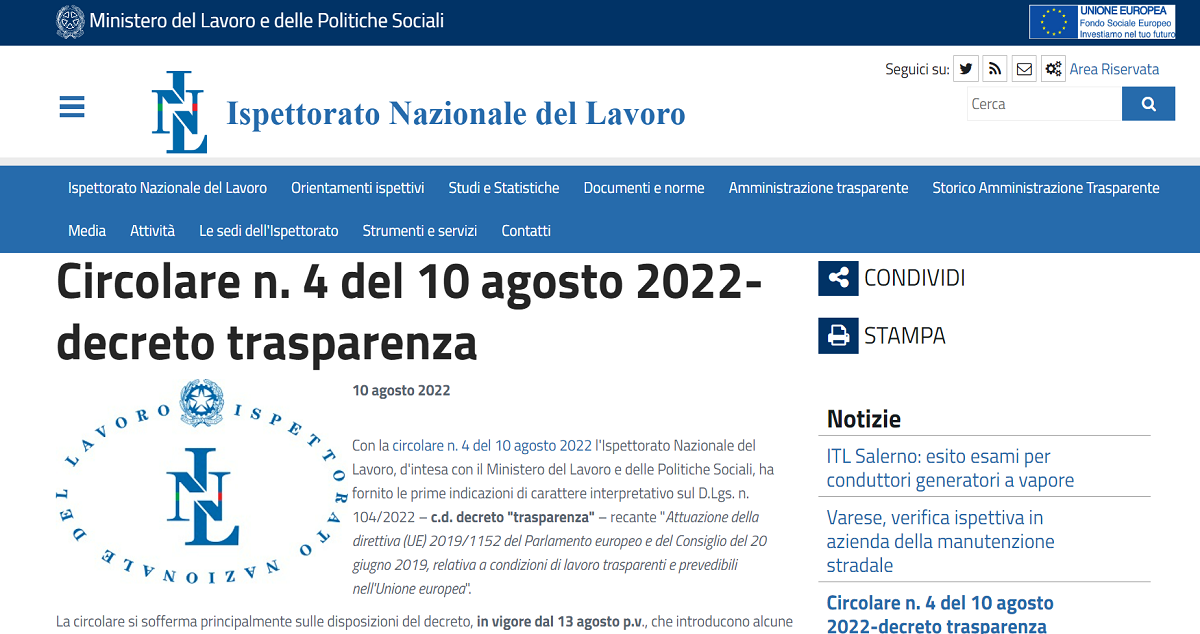Open Circolare n. 4 decreto trasparenza news link
Image resolution: width=1200 pixels, height=634 pixels.
click(940, 614)
